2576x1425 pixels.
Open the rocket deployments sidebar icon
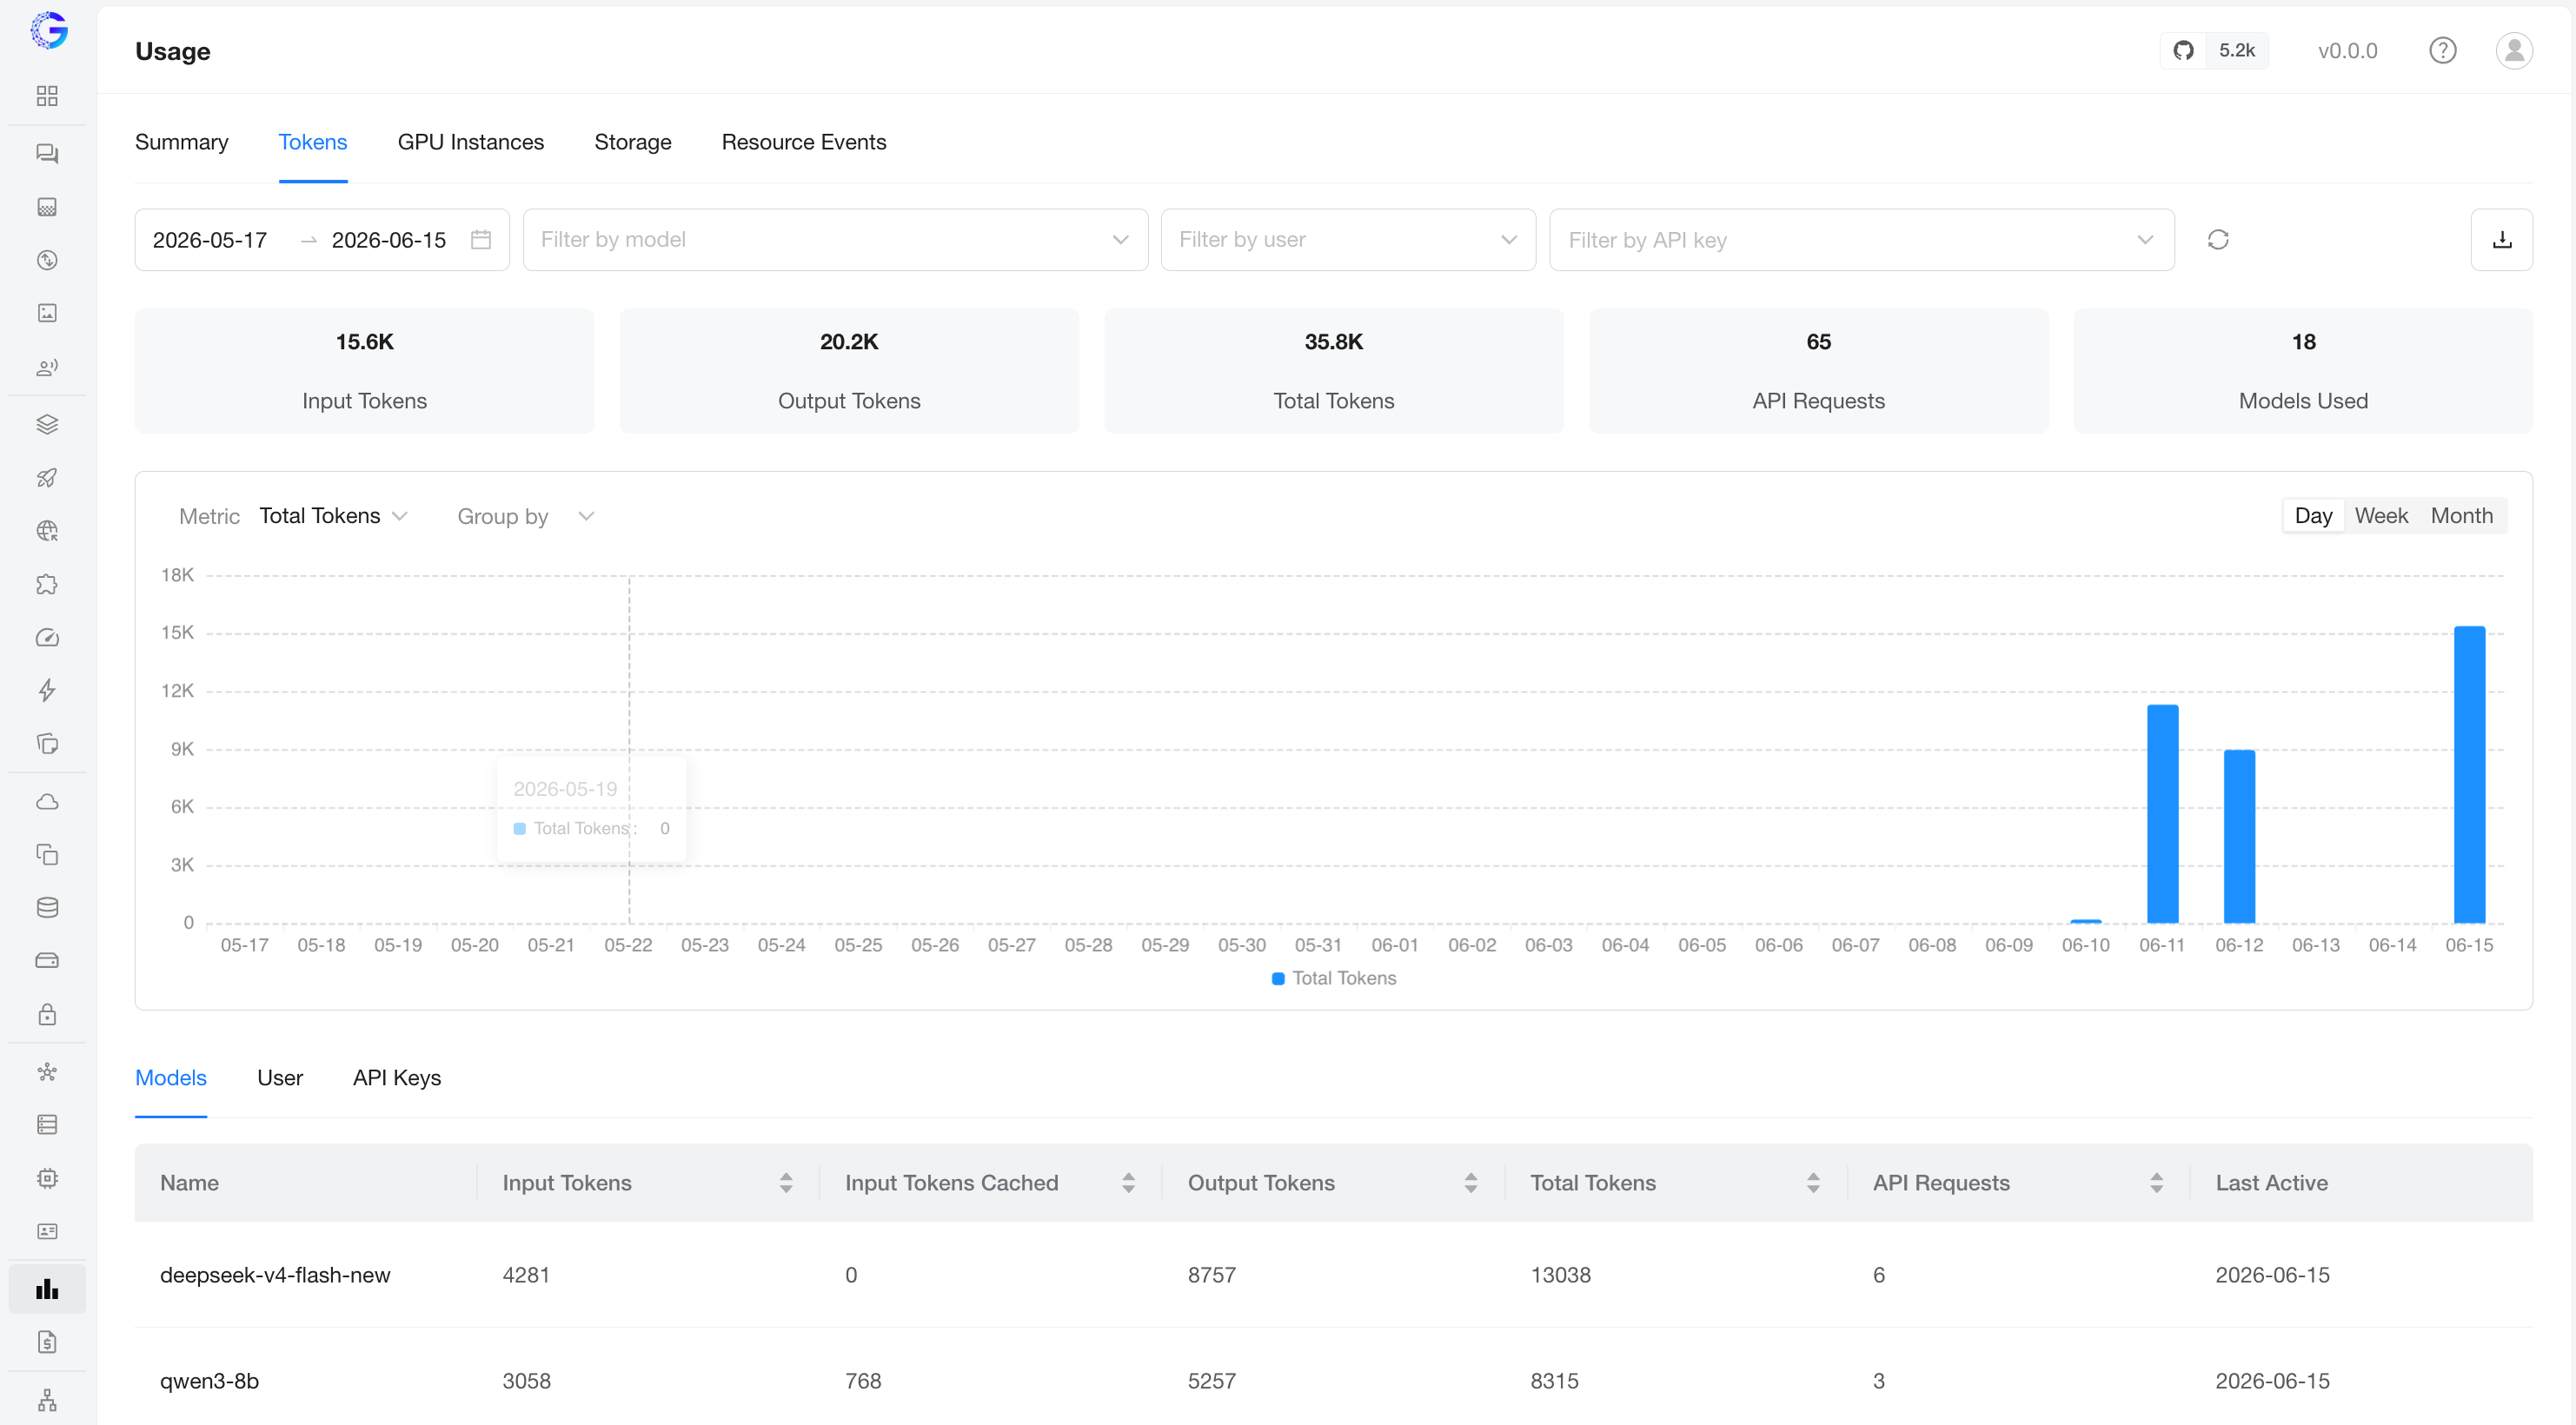(x=47, y=478)
